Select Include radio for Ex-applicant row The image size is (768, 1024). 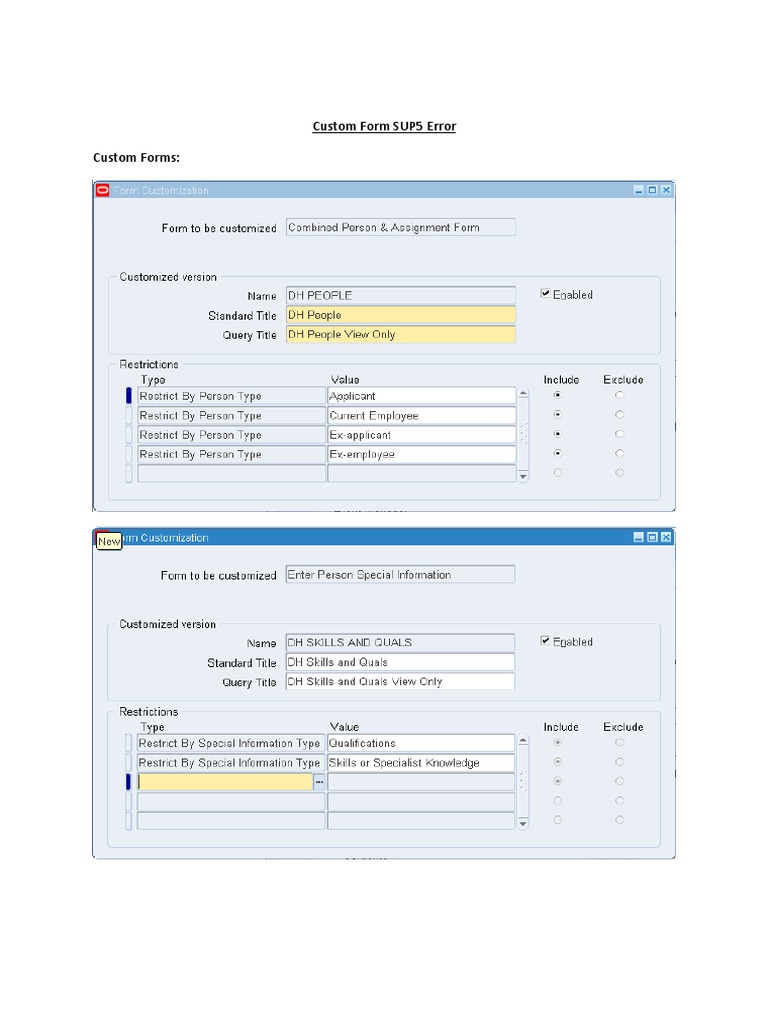coord(557,434)
